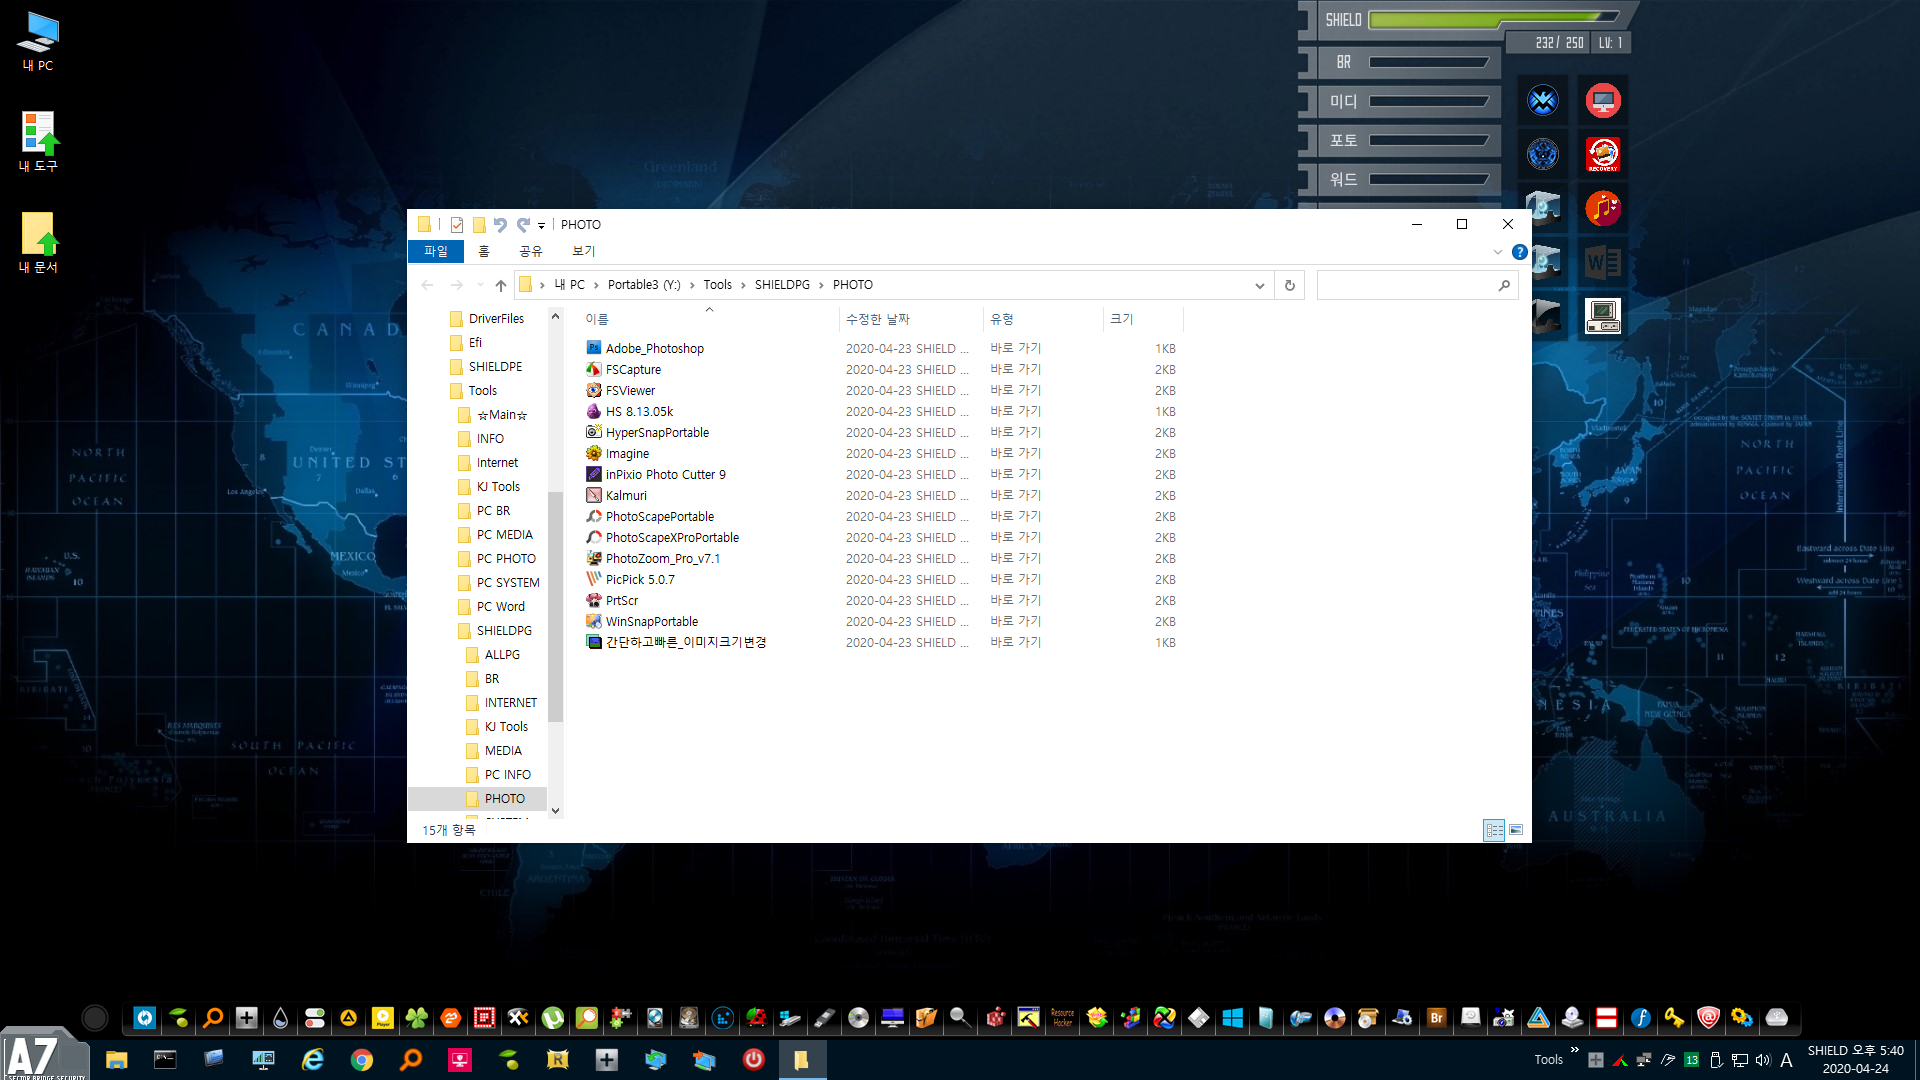Click the four-leaf clover dock icon
1920x1080 pixels.
[416, 1018]
